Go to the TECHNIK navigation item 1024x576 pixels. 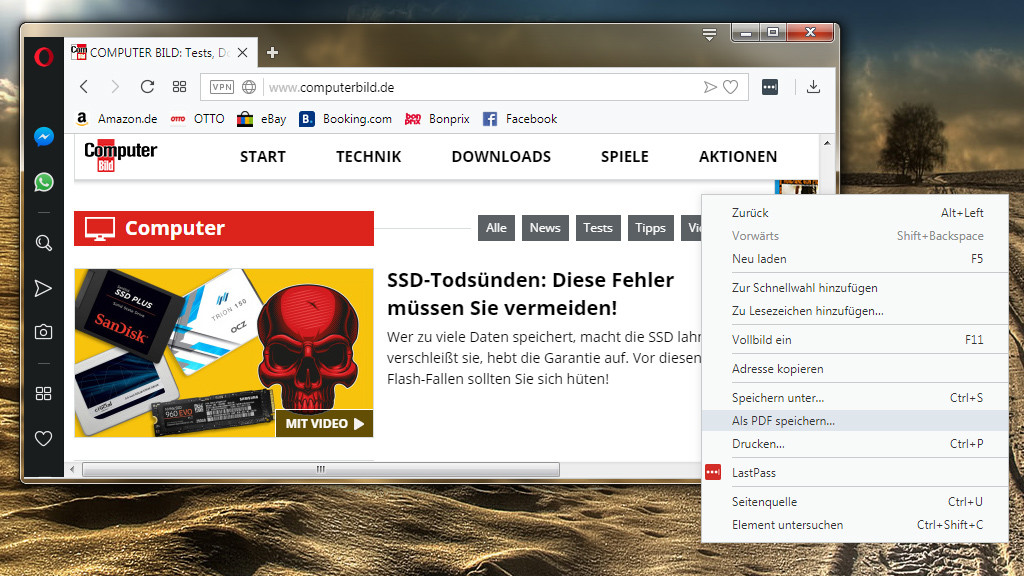(x=368, y=157)
